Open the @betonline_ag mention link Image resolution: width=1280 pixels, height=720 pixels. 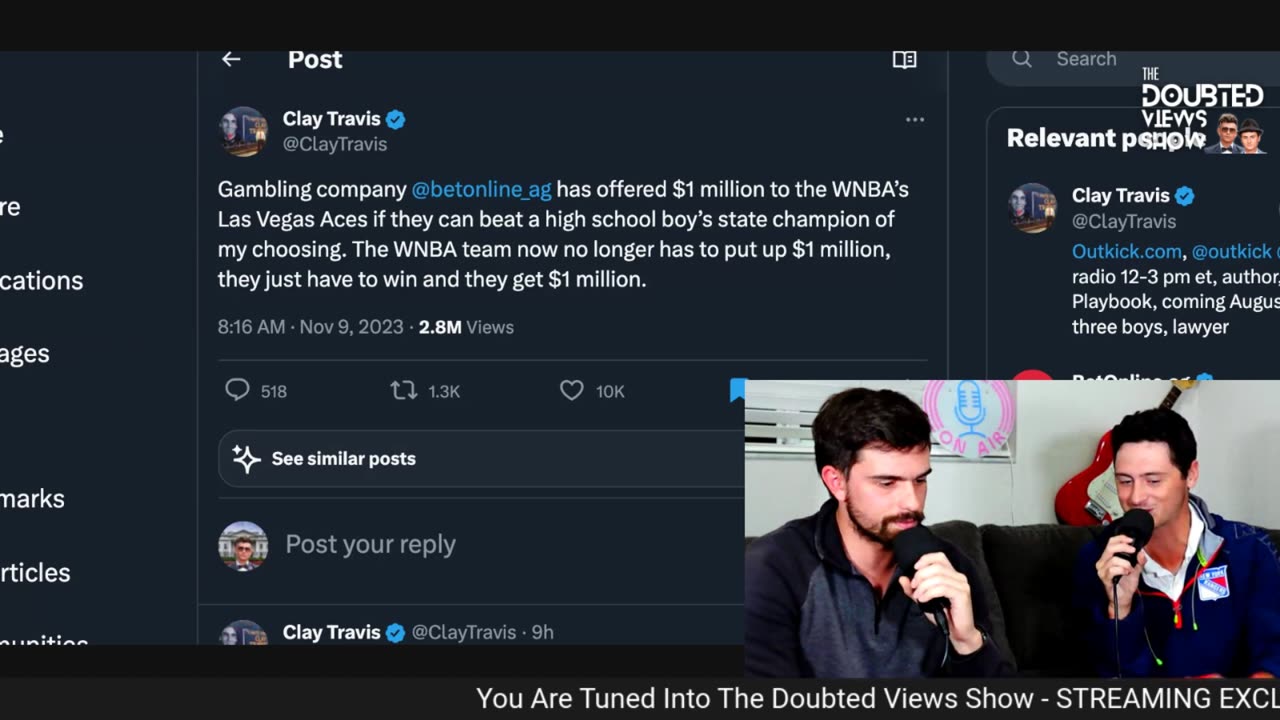pos(481,189)
